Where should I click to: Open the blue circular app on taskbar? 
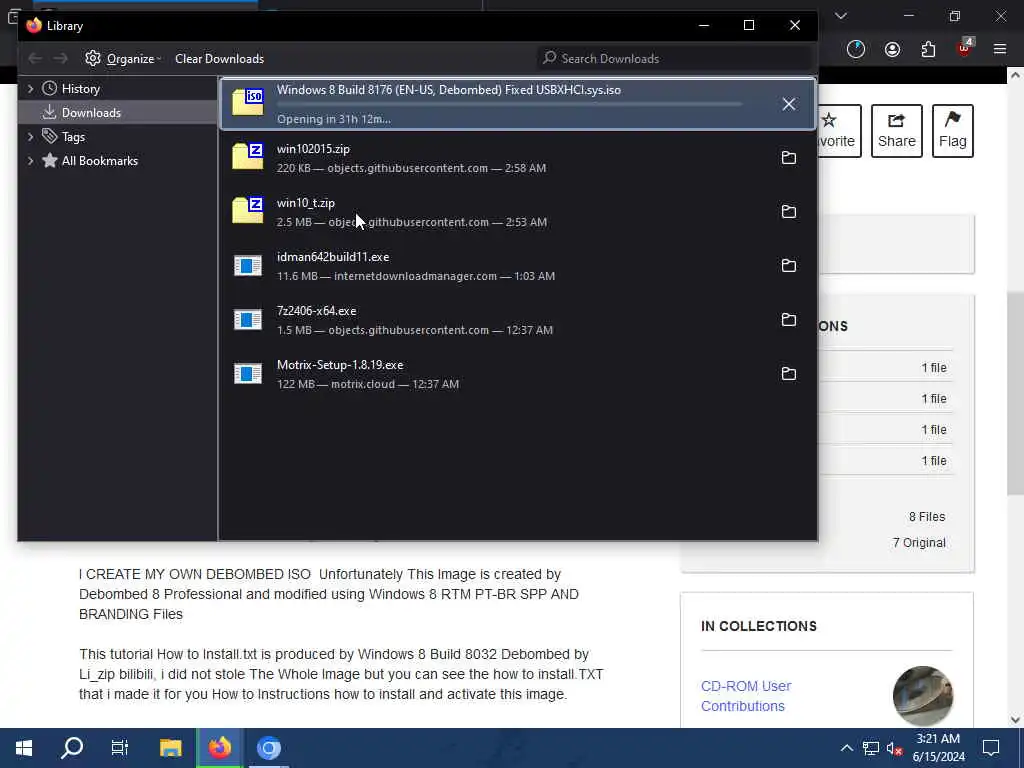[268, 748]
